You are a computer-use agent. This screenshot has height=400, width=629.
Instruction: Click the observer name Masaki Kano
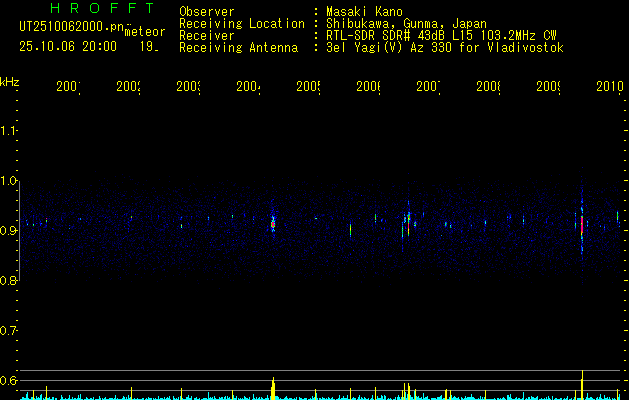364,12
